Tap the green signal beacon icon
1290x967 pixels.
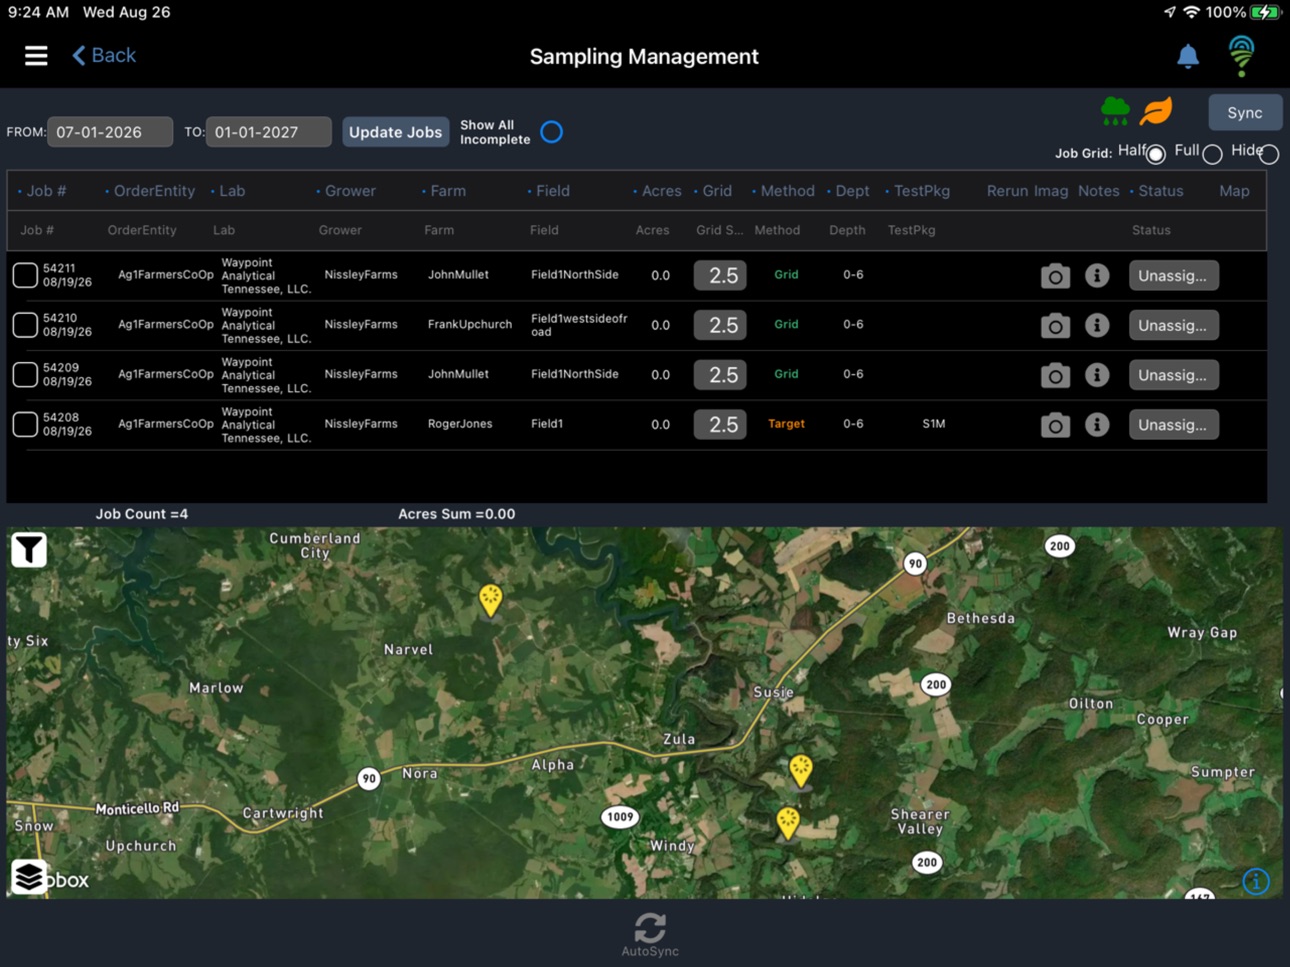coord(1241,56)
